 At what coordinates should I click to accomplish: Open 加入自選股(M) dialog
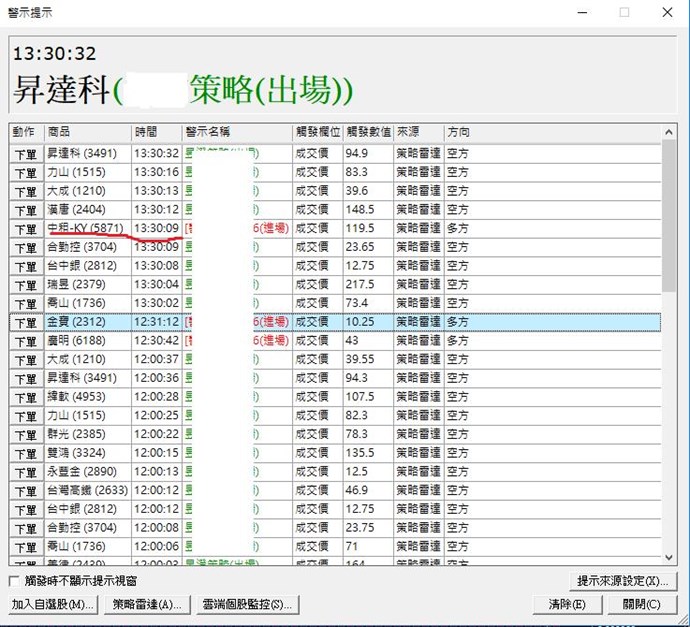click(53, 604)
